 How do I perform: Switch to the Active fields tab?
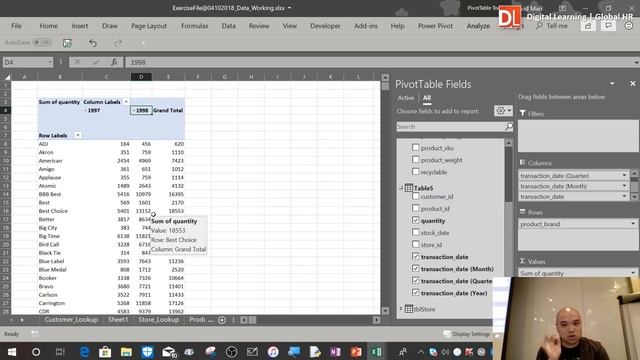[405, 98]
